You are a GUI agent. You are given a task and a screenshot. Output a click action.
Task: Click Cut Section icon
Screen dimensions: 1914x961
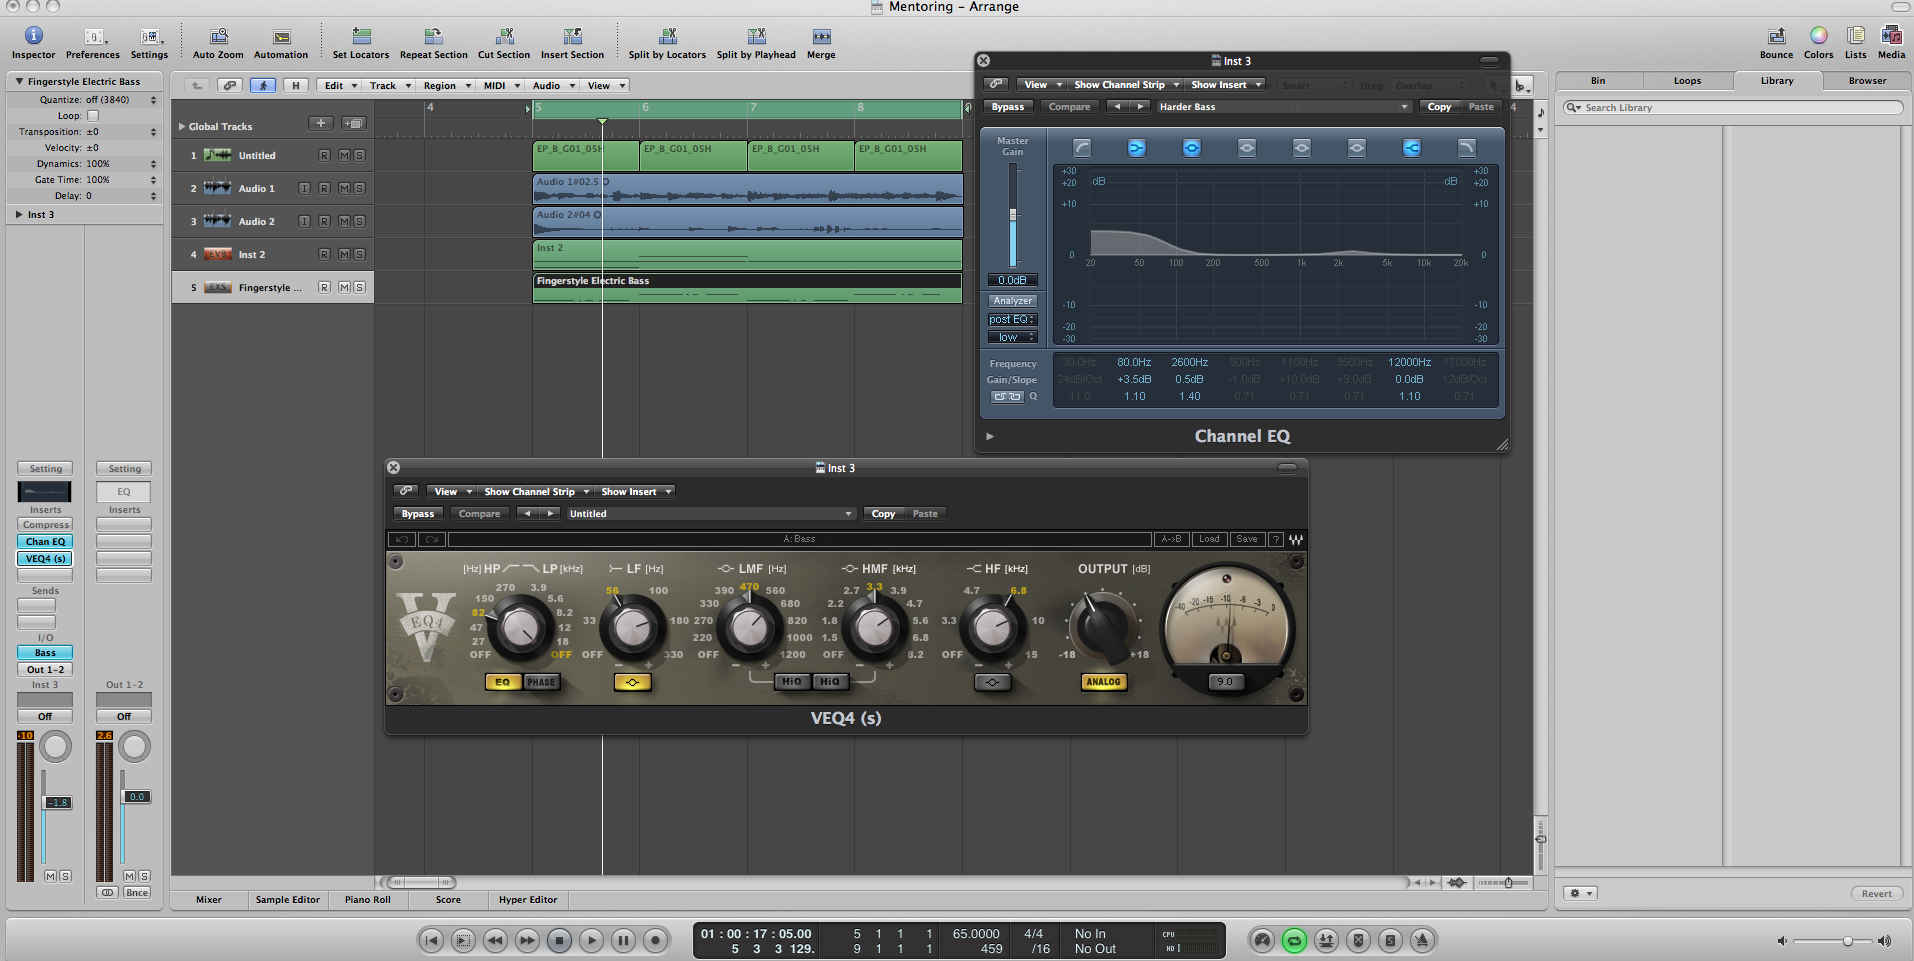(x=504, y=37)
